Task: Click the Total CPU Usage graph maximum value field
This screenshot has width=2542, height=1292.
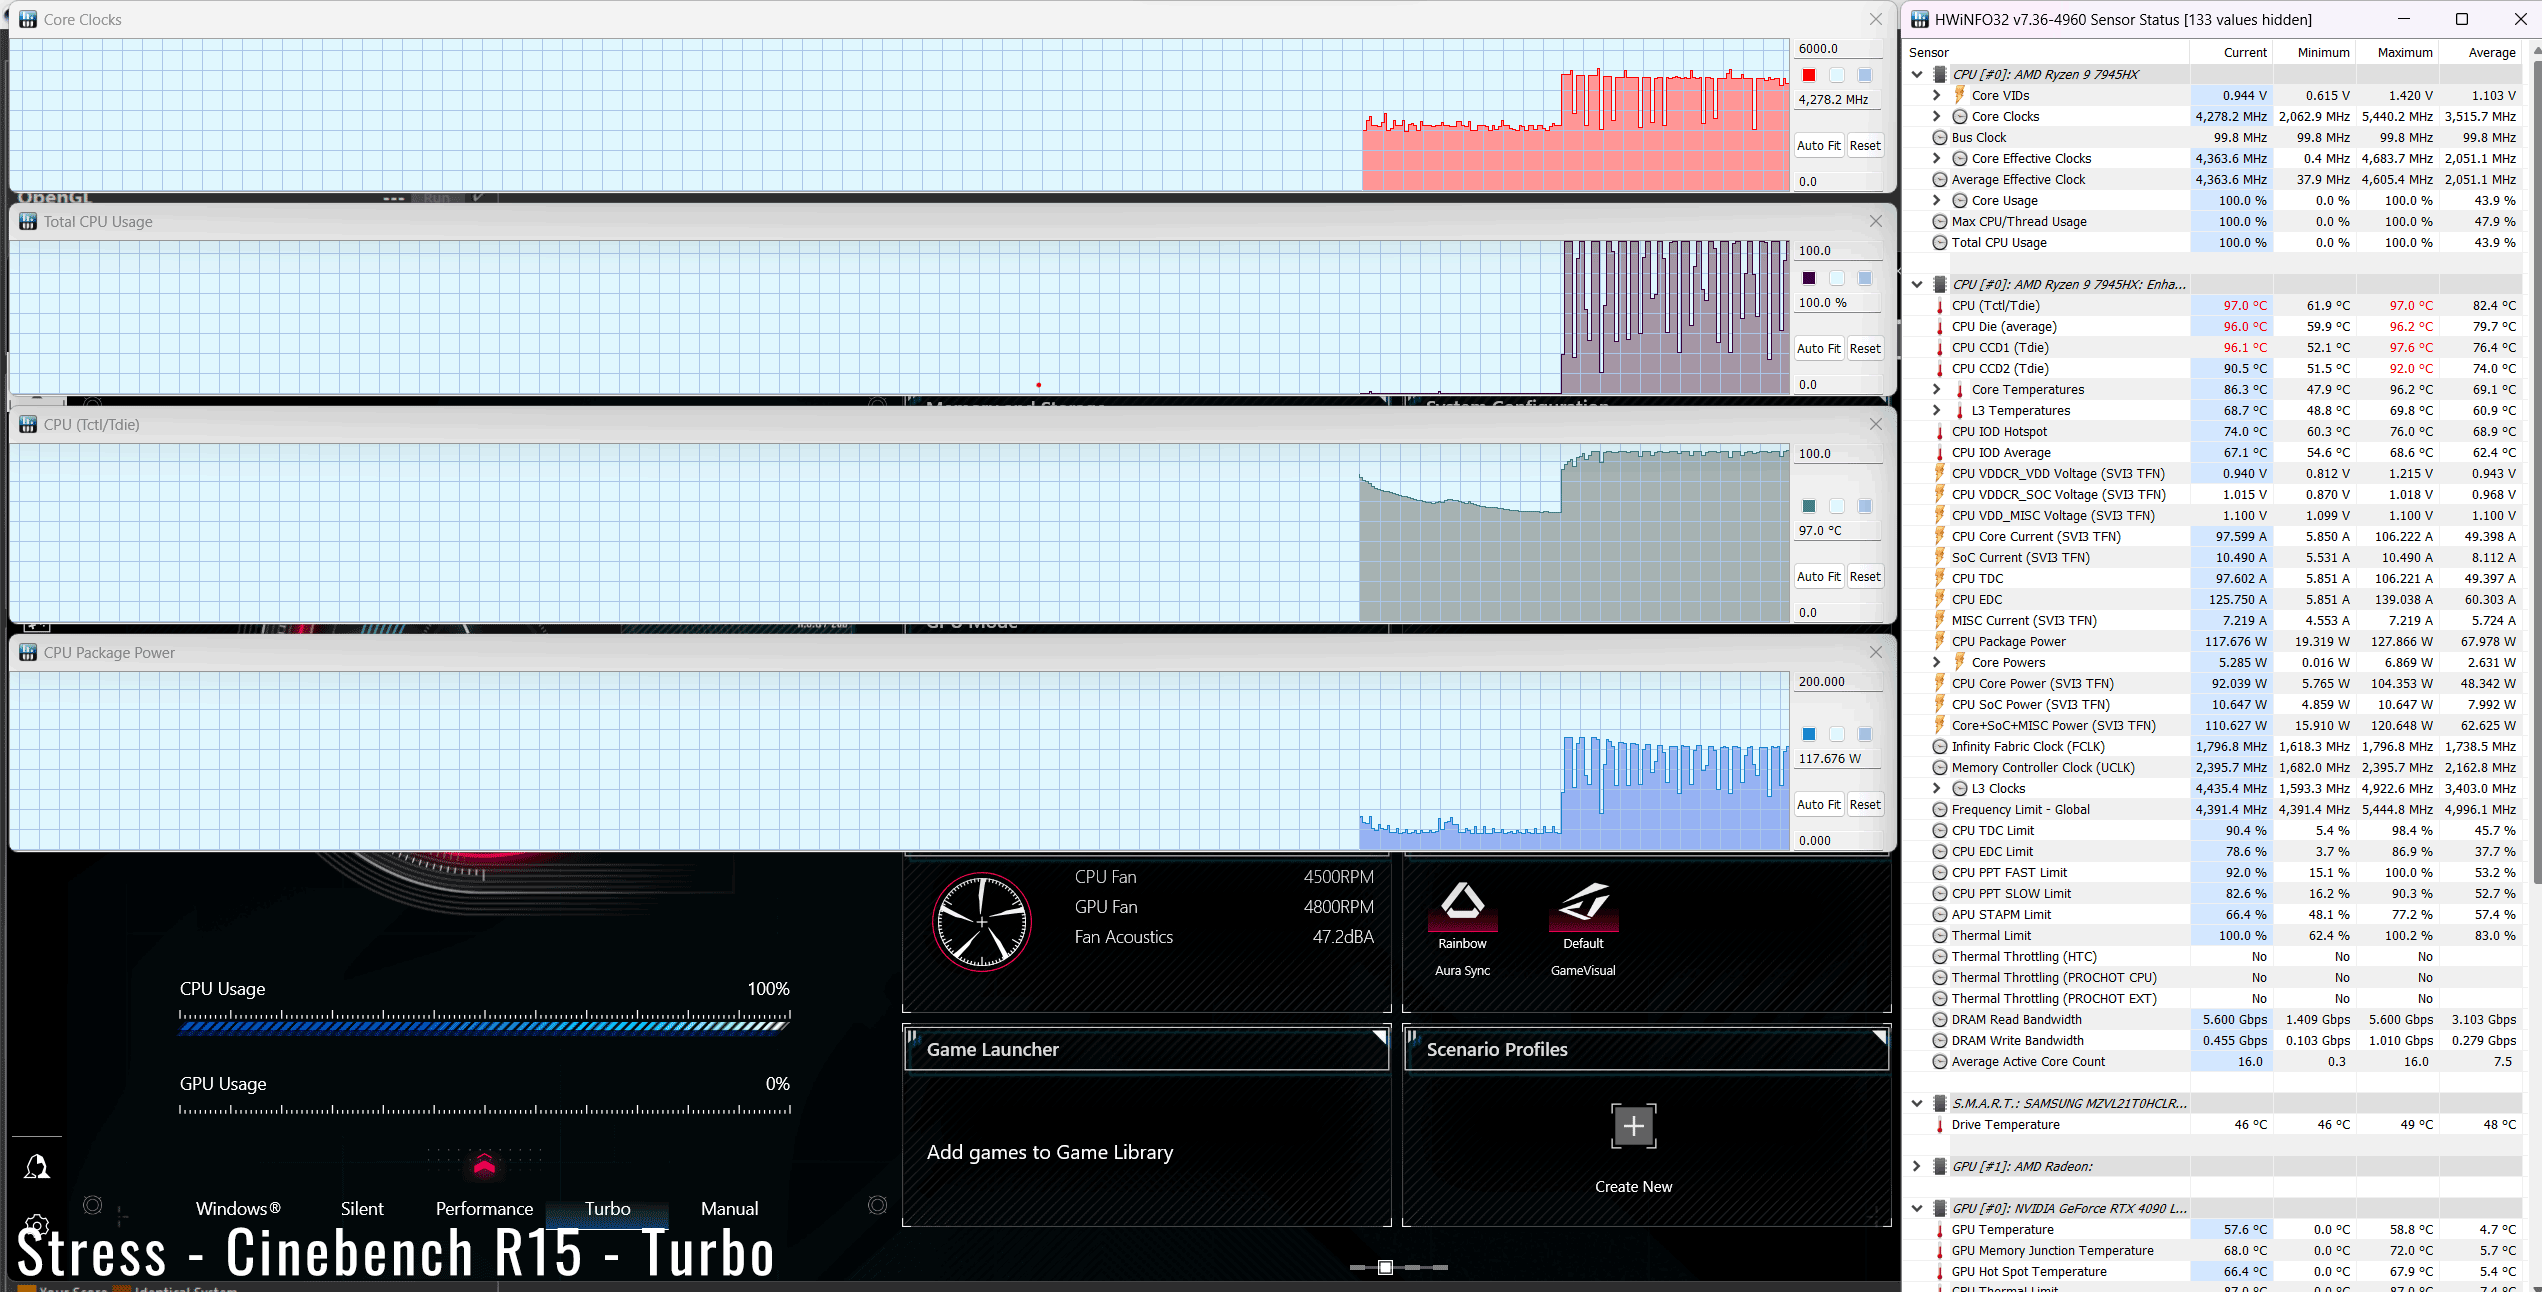Action: coord(1836,251)
